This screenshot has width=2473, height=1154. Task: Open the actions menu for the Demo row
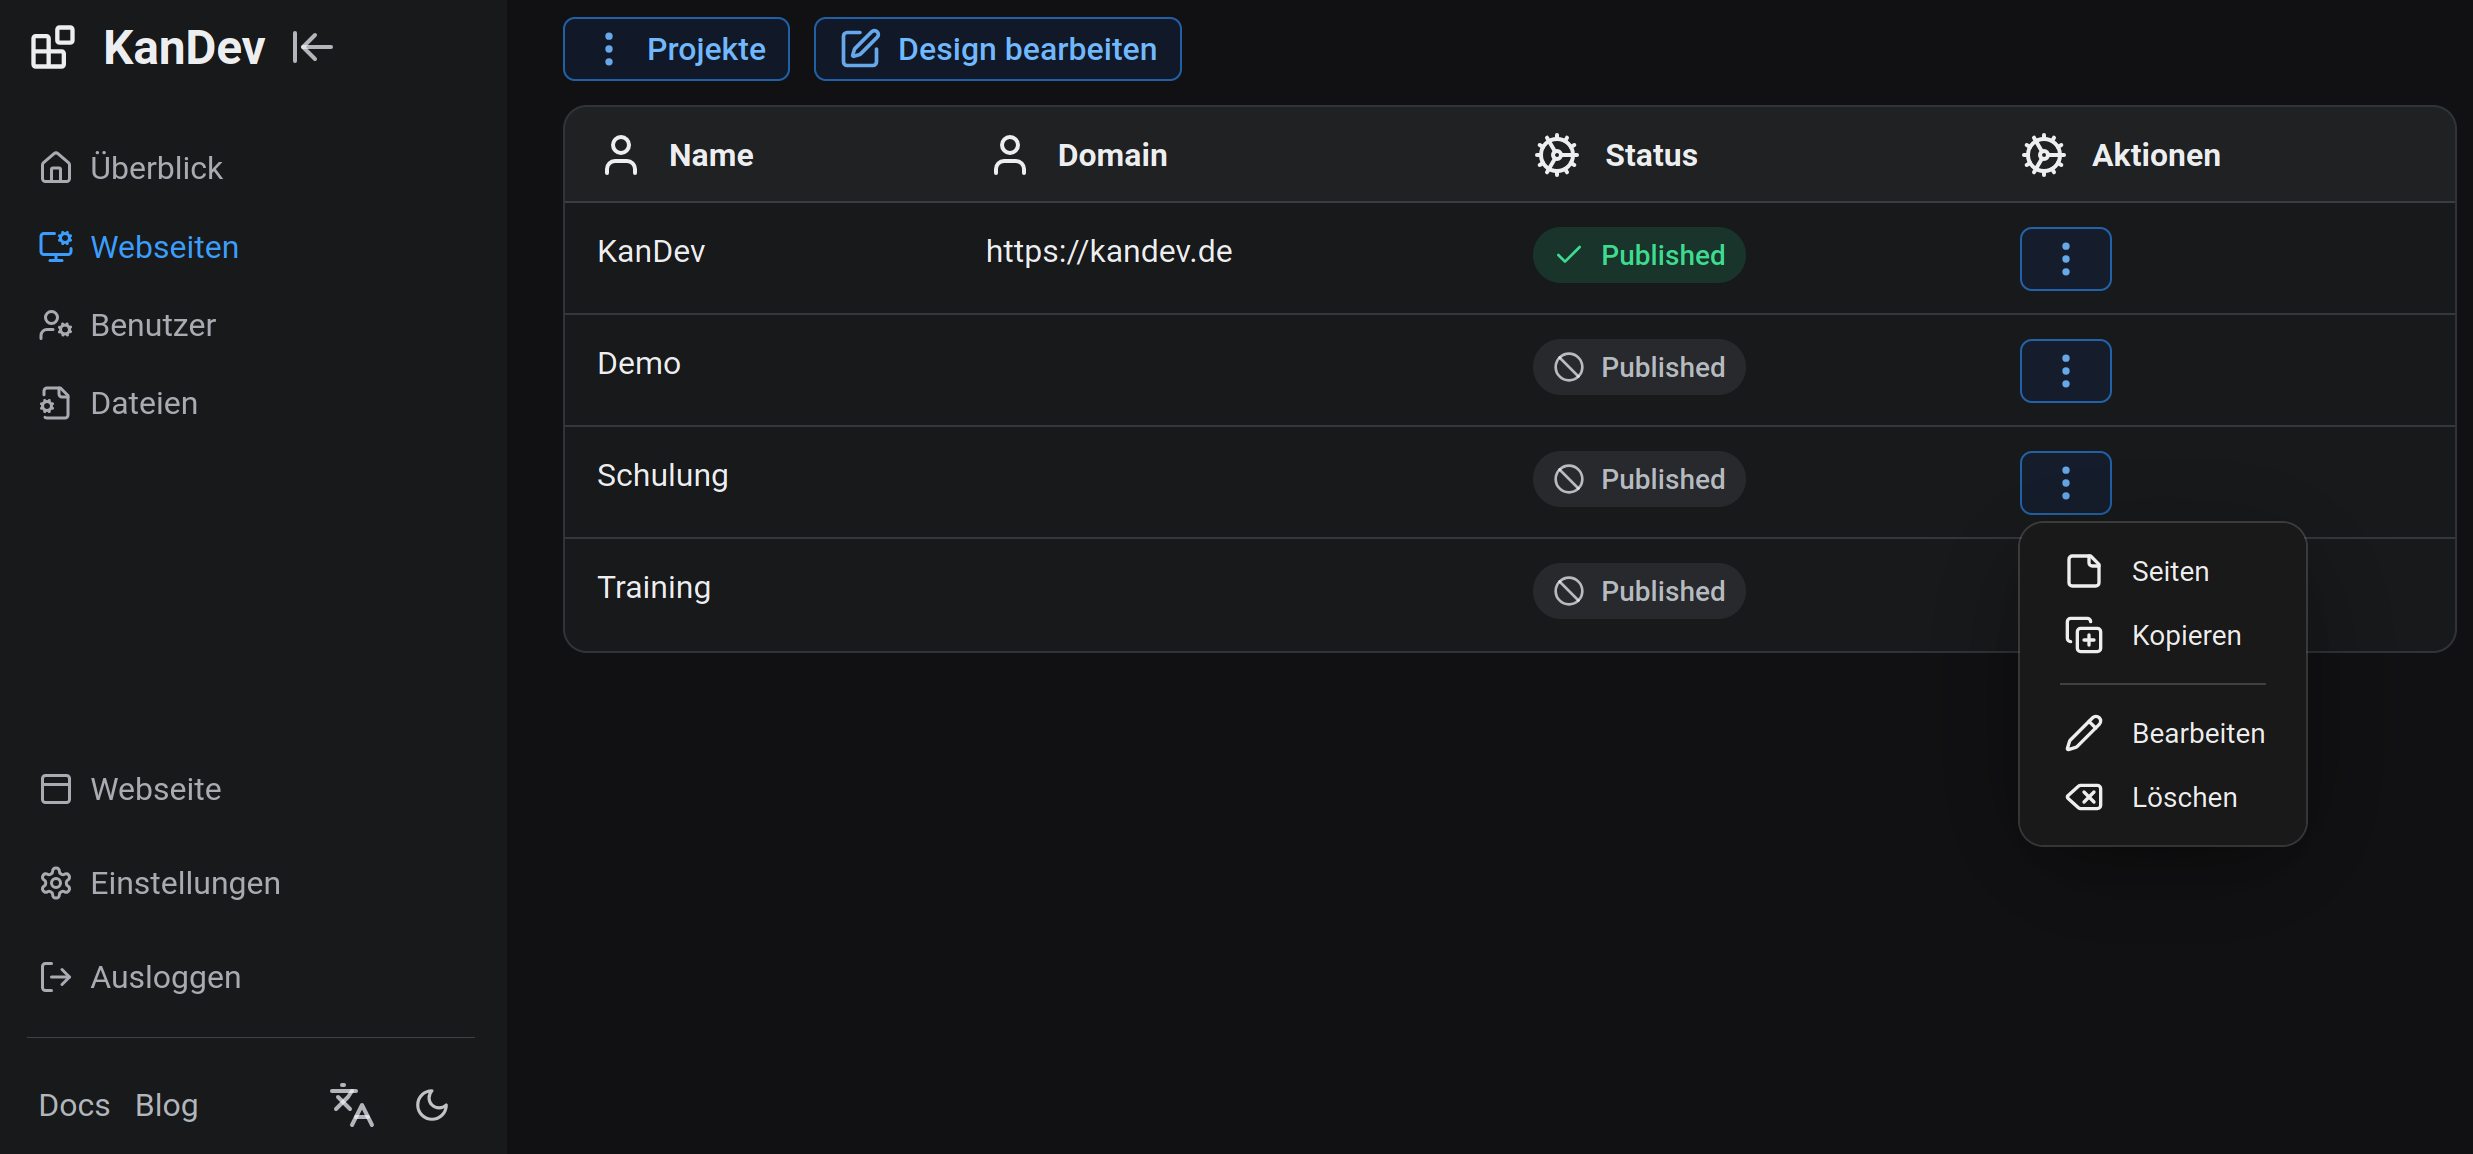(2065, 371)
